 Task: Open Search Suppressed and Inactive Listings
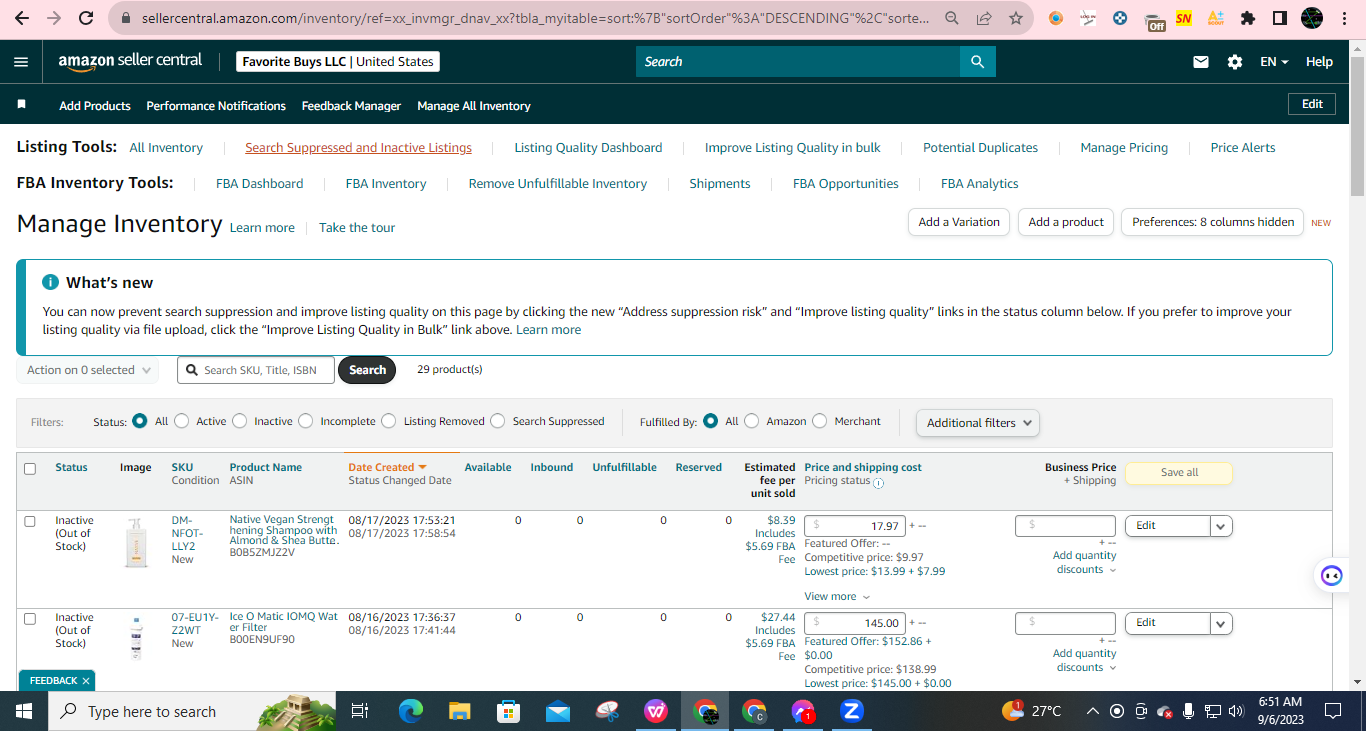(x=358, y=148)
